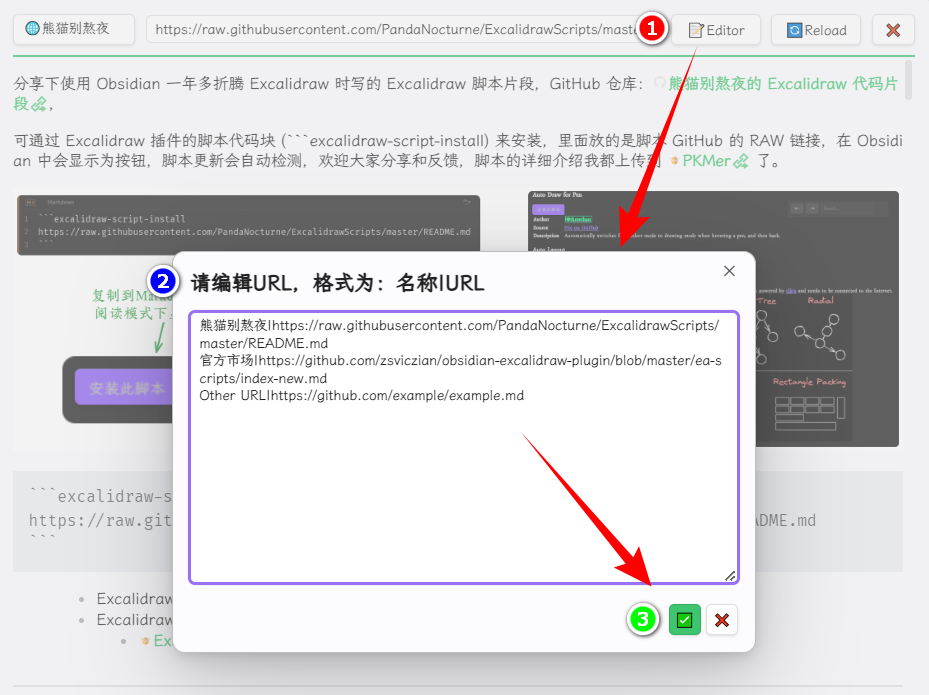Click the code block beginning ```excalidraw-s
The height and width of the screenshot is (695, 929).
(457, 521)
